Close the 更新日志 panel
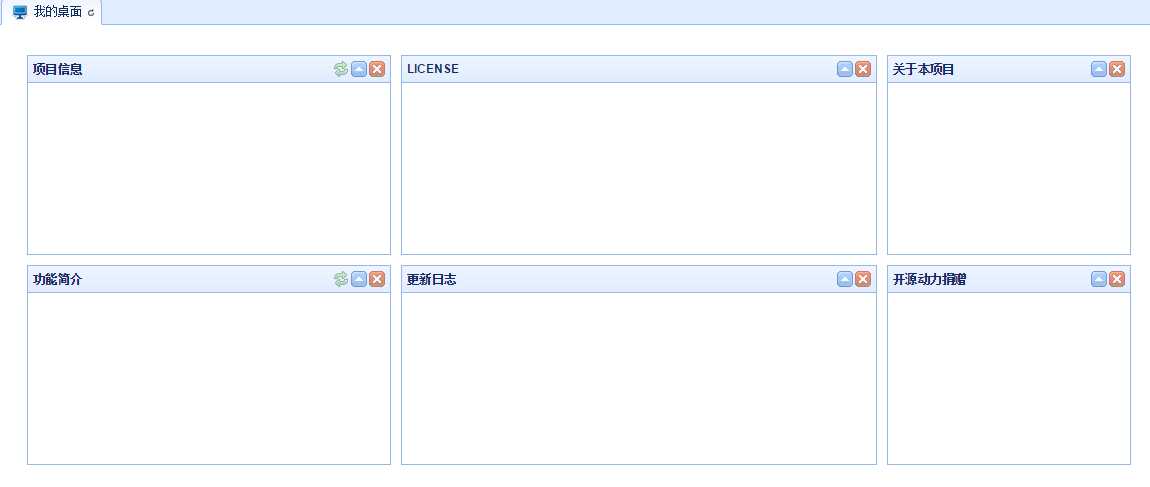Viewport: 1150px width, 487px height. [x=863, y=279]
